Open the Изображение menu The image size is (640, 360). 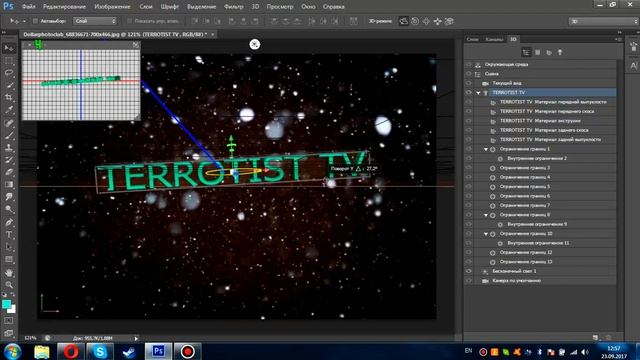point(112,7)
